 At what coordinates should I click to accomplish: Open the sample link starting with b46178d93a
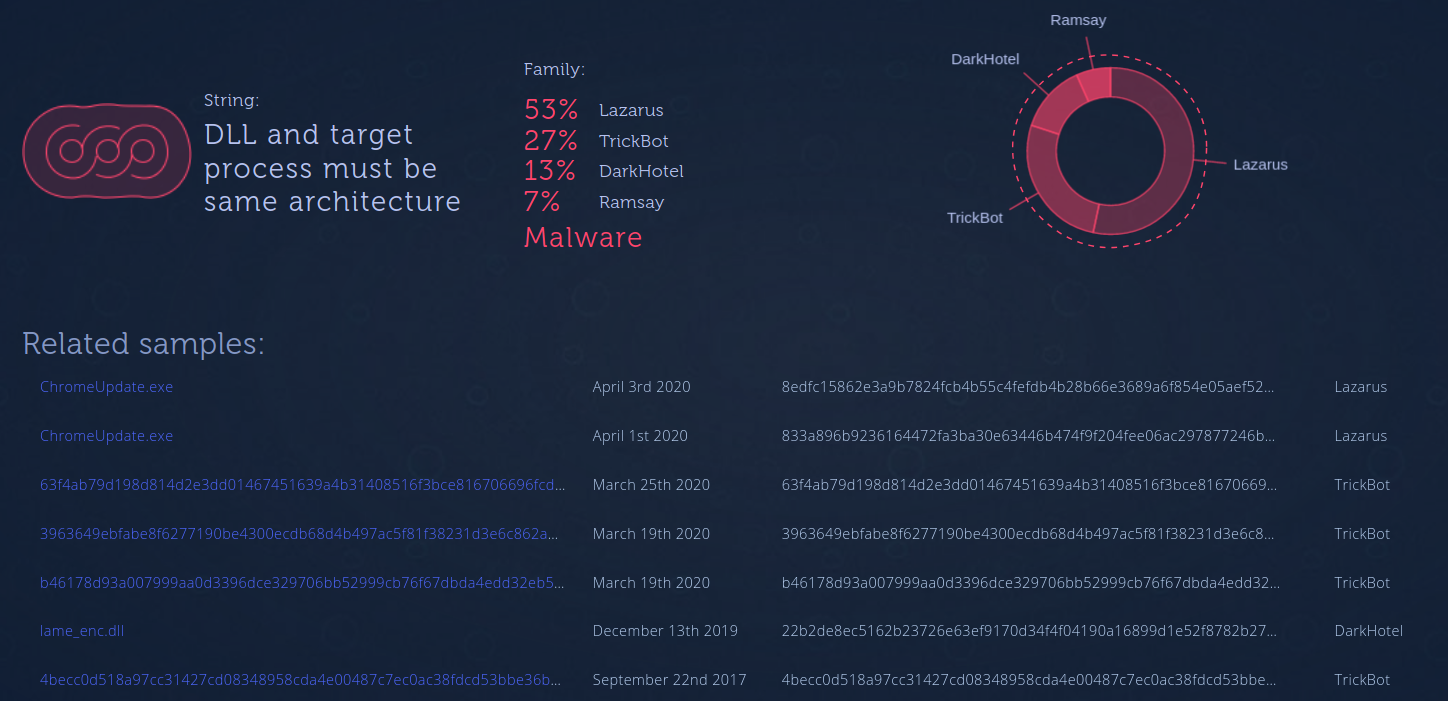(302, 583)
